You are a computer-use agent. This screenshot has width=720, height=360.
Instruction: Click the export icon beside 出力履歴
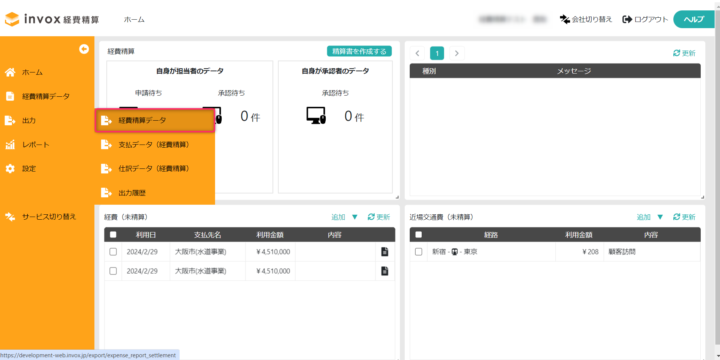106,193
